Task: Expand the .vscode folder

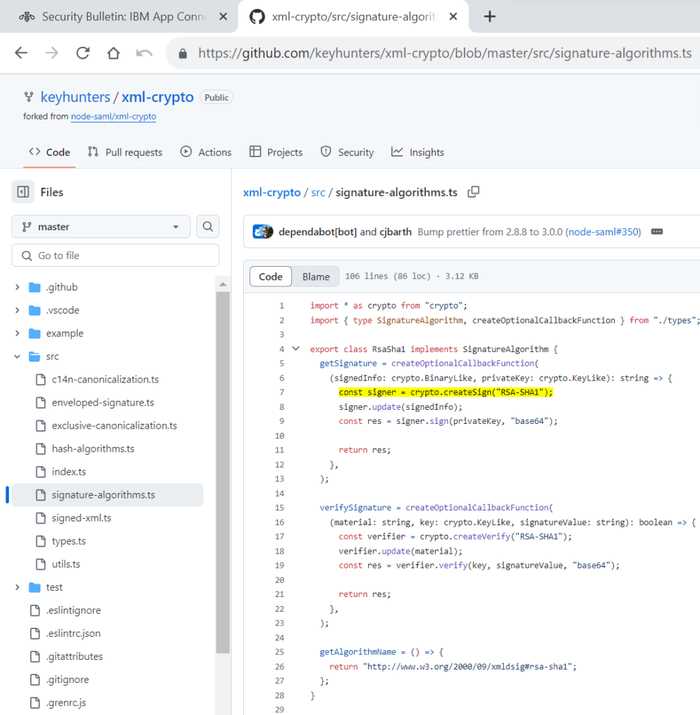Action: coord(17,310)
